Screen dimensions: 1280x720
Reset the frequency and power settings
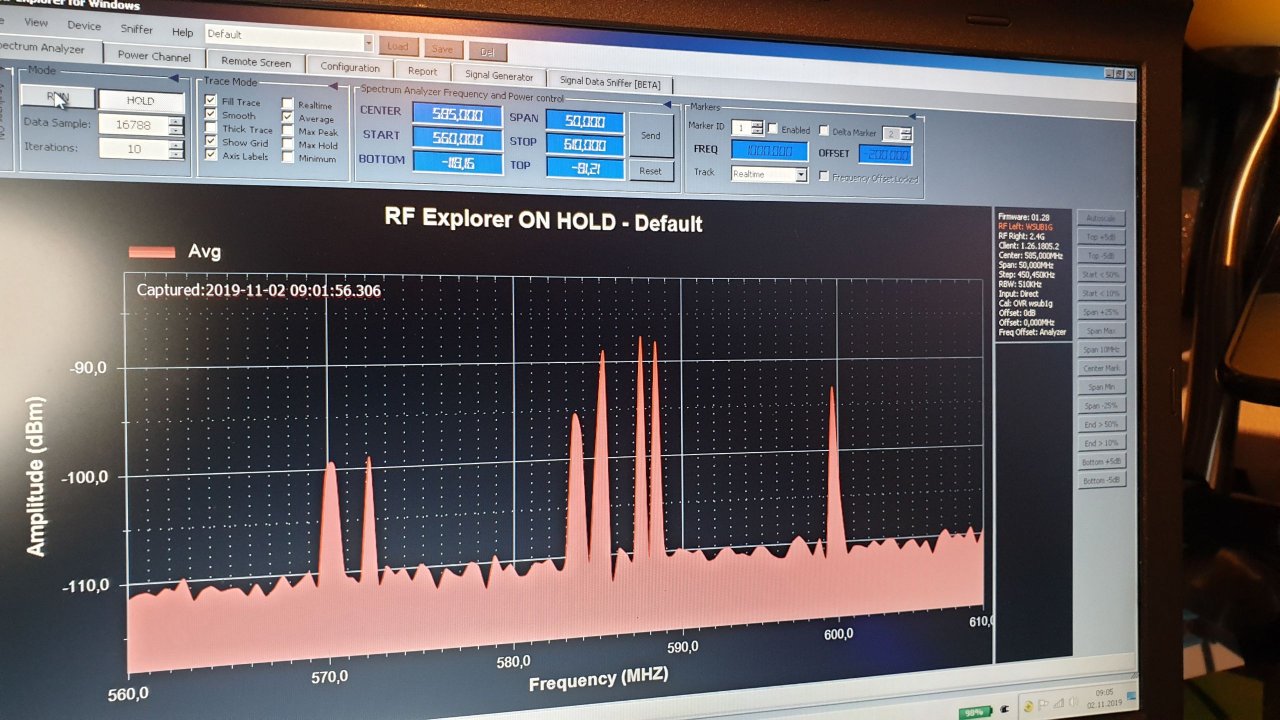651,171
